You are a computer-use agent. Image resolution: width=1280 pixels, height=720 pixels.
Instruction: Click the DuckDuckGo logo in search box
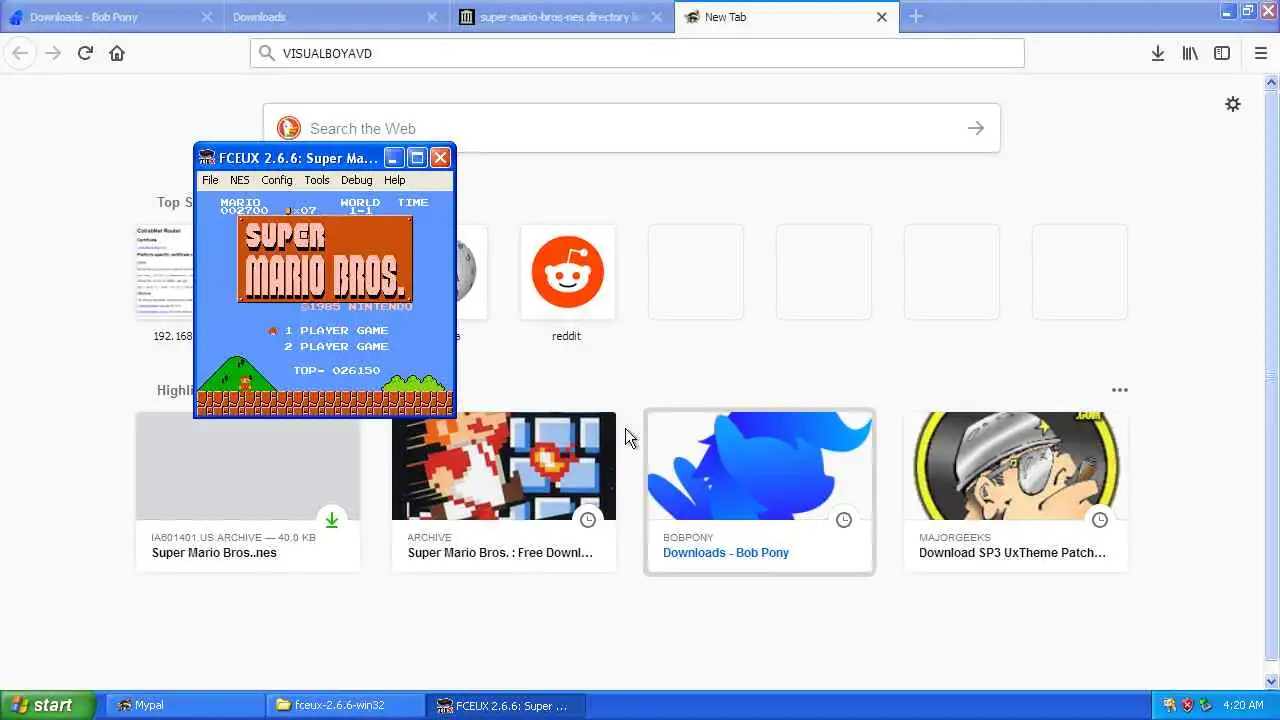(x=289, y=128)
